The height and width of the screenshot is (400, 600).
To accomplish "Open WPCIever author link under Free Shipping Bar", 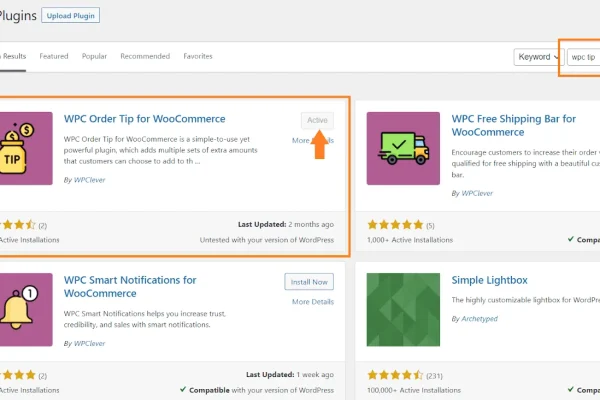I will (477, 193).
